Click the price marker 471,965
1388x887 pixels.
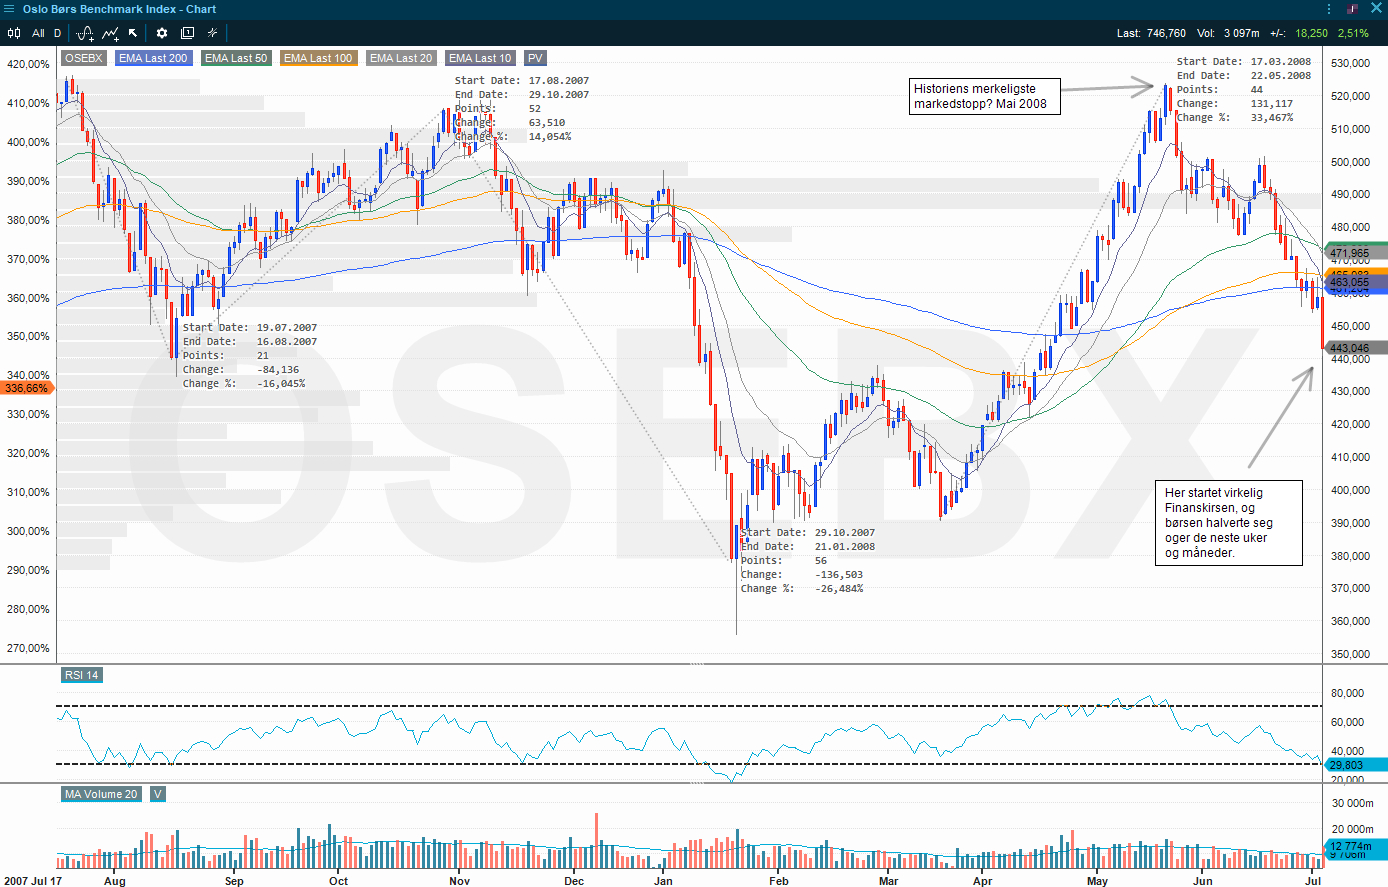click(x=1356, y=254)
